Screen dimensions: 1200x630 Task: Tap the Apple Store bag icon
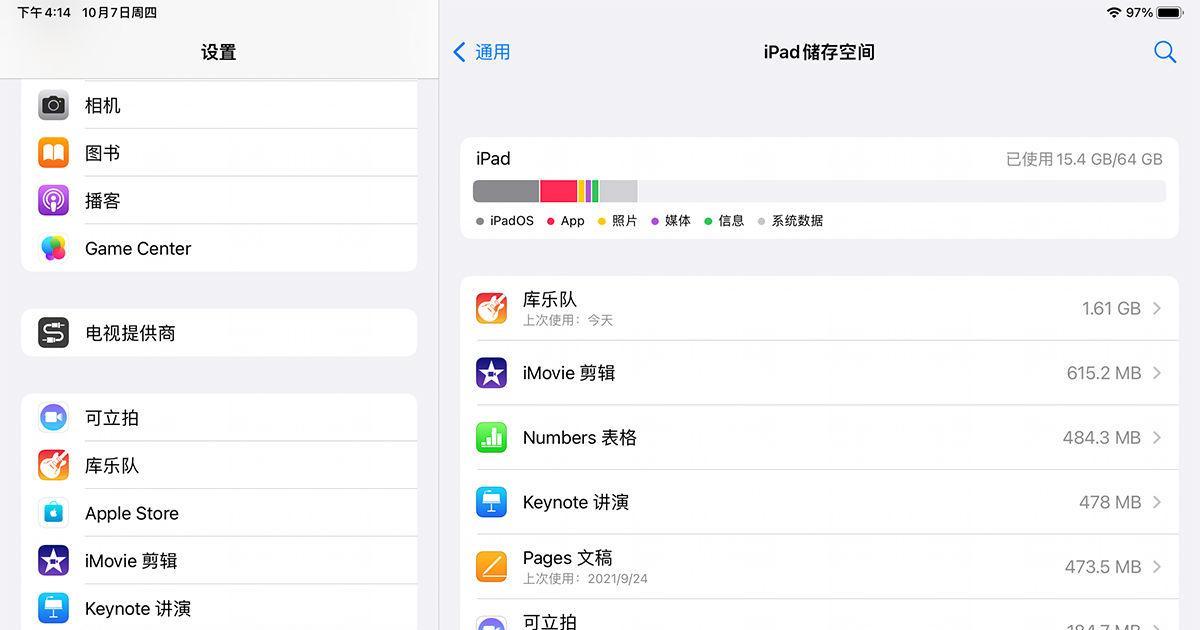click(x=53, y=514)
